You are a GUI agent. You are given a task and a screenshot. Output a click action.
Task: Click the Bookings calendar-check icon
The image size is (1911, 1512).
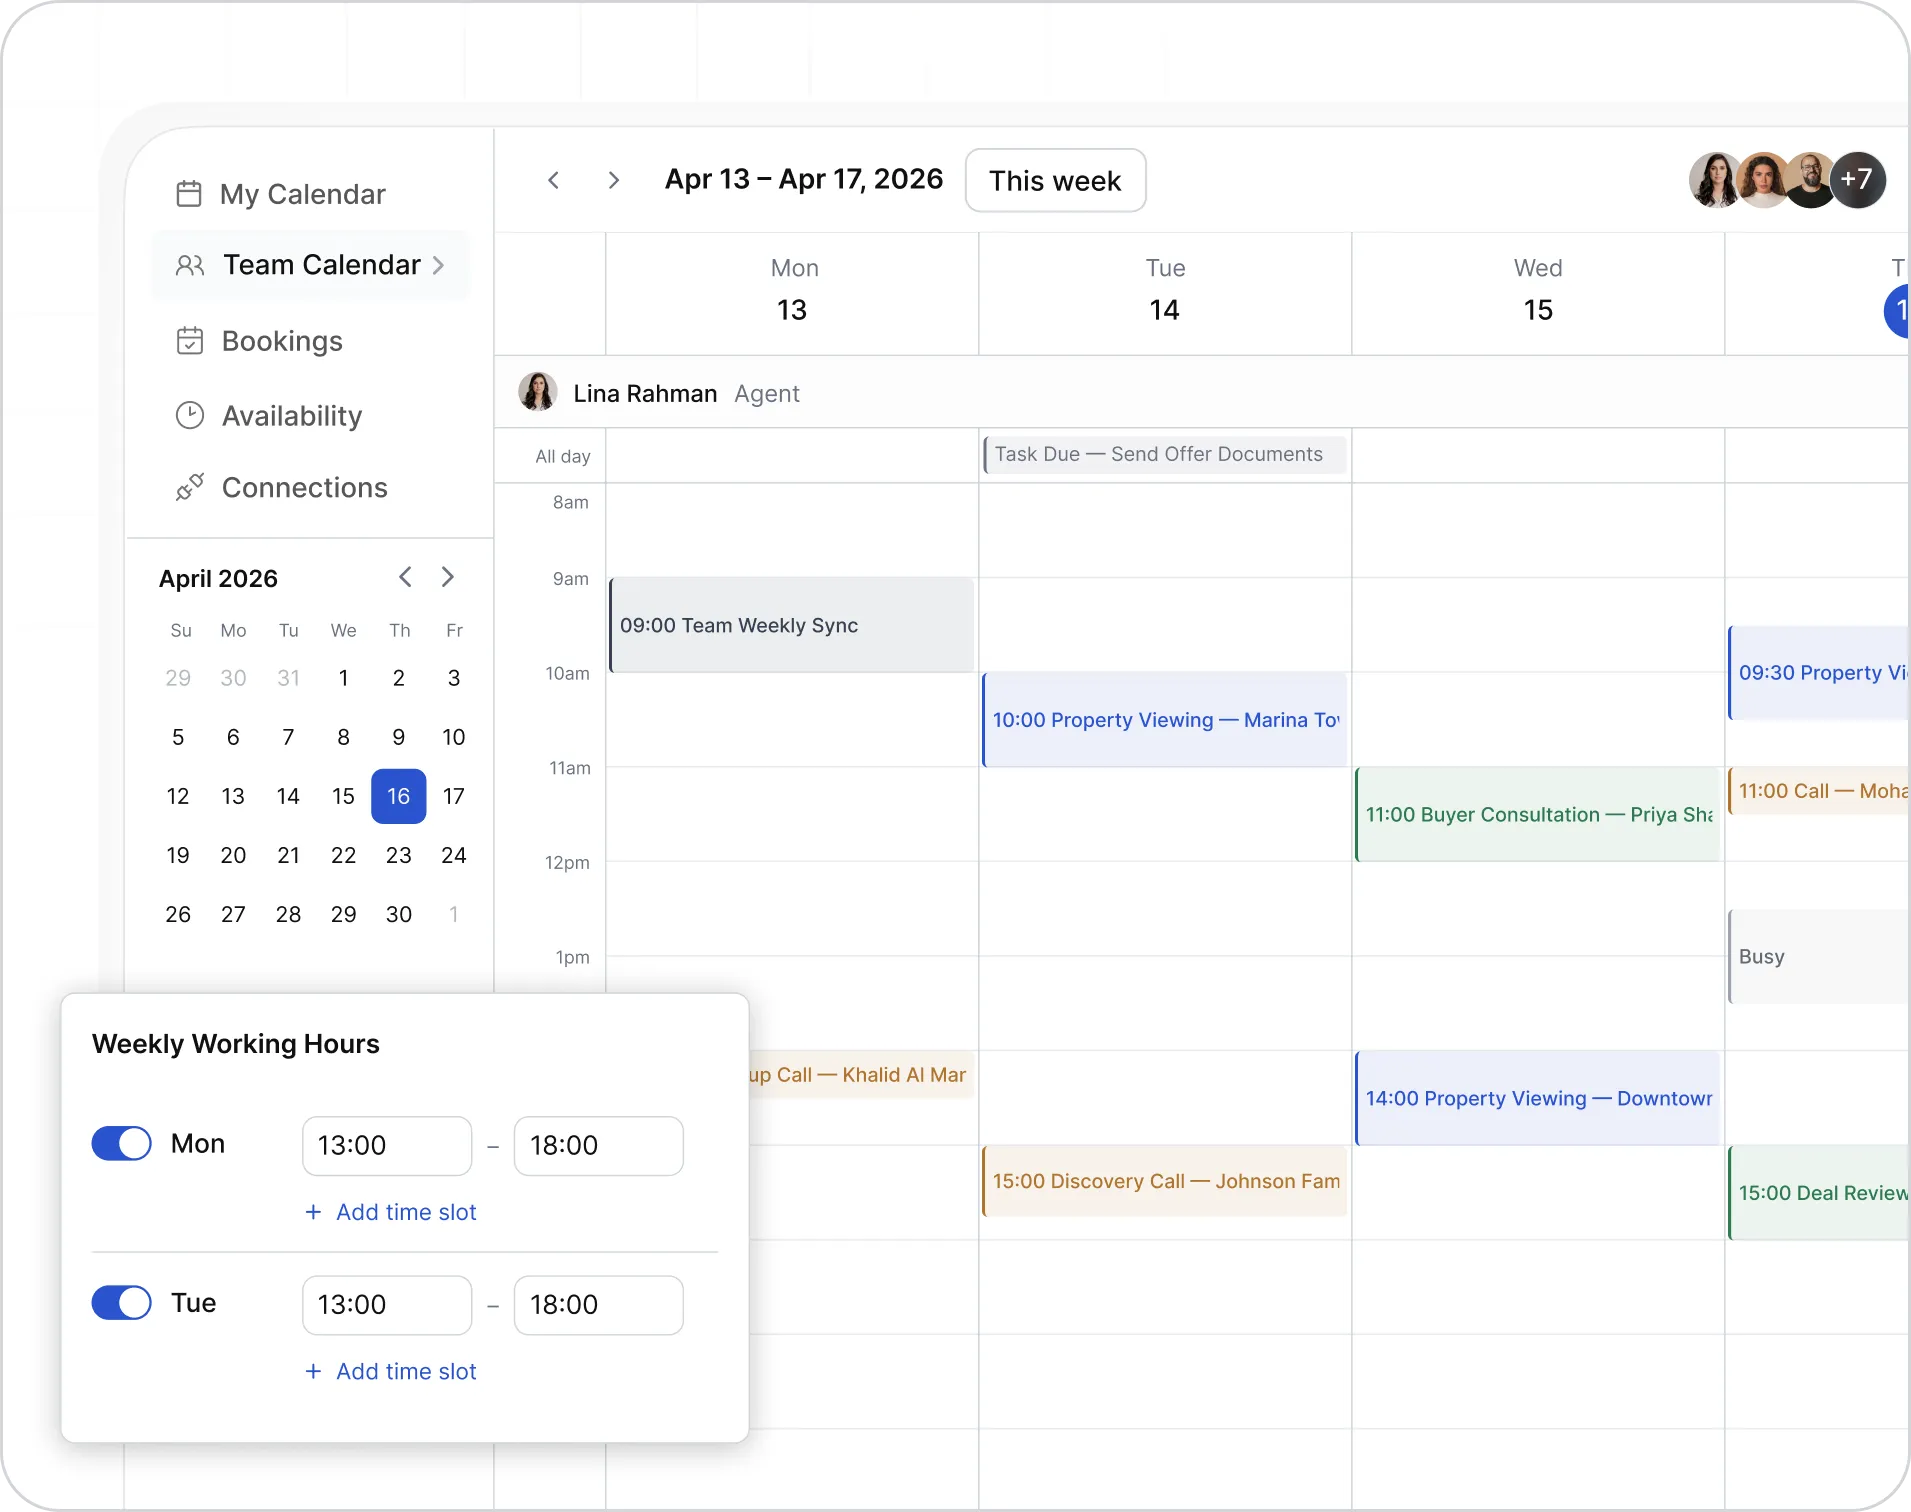pyautogui.click(x=189, y=341)
